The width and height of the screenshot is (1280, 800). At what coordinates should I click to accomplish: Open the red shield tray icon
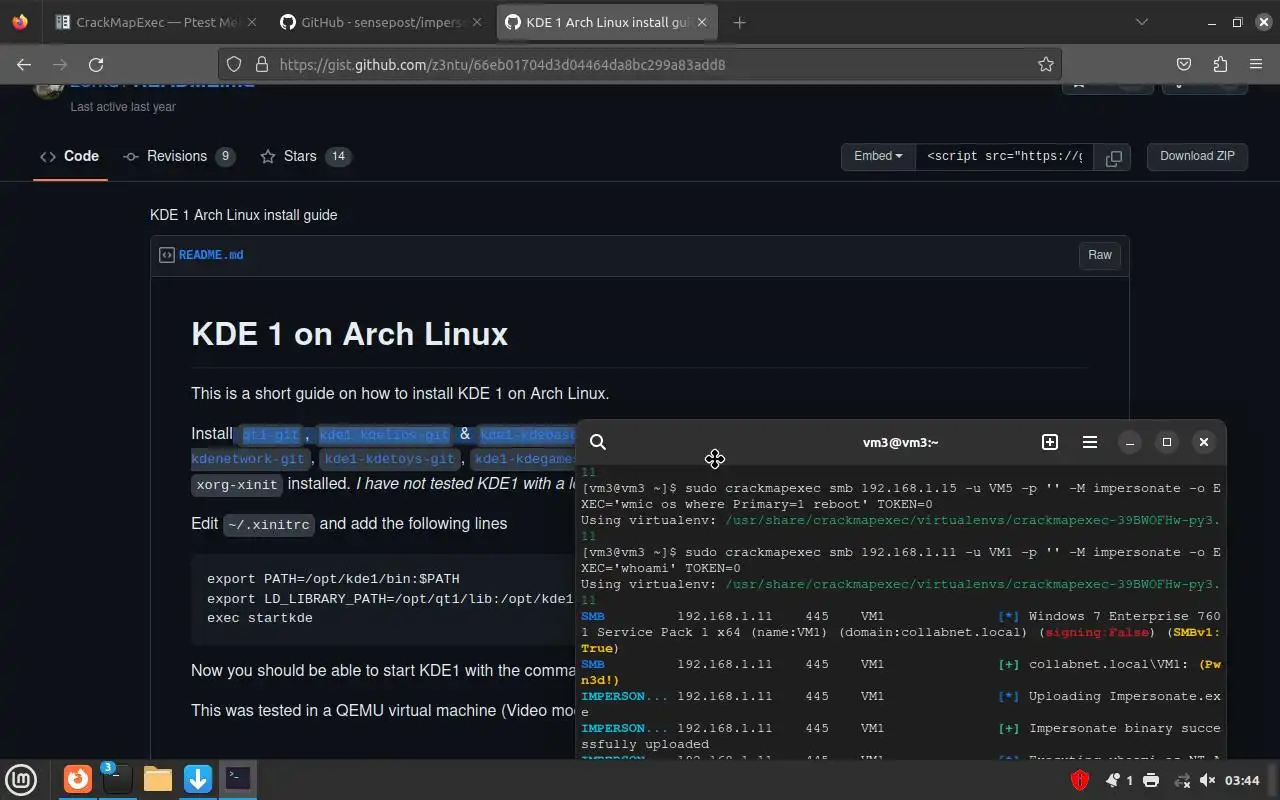1080,780
